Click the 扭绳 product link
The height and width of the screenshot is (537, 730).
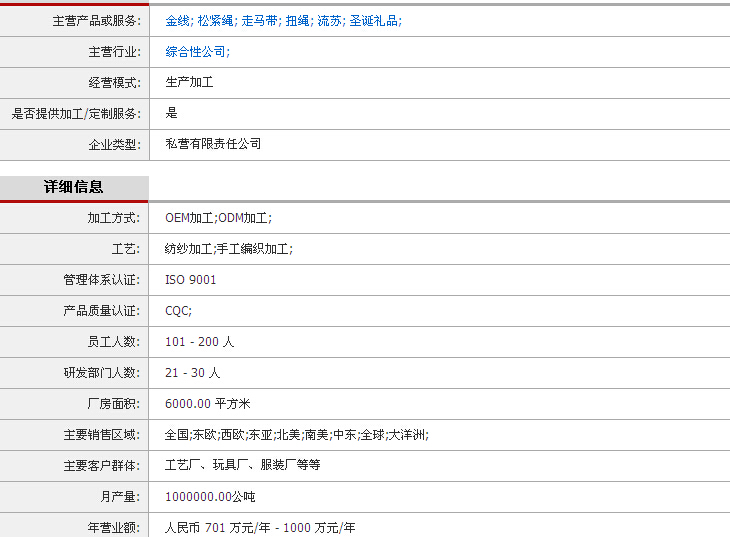[x=296, y=20]
